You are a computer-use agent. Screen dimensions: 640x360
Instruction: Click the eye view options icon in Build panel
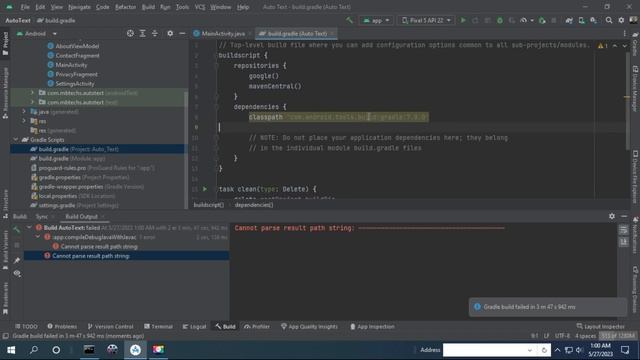pyautogui.click(x=17, y=273)
